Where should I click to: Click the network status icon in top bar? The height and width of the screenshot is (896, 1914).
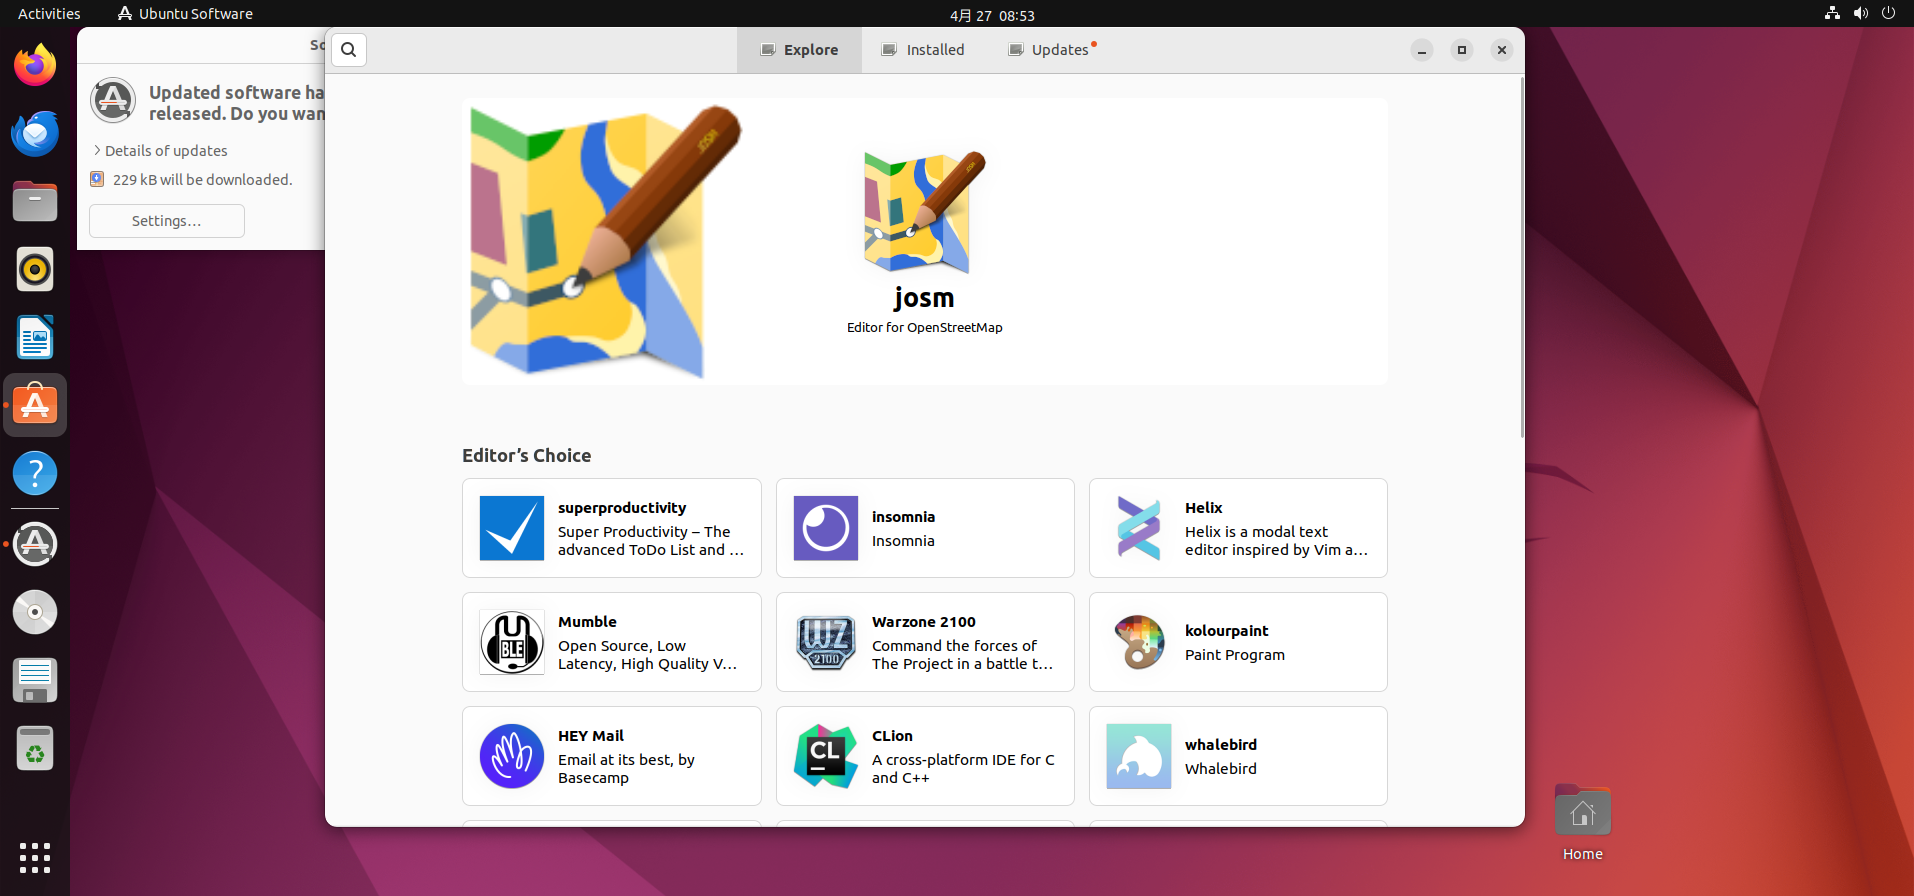1832,14
